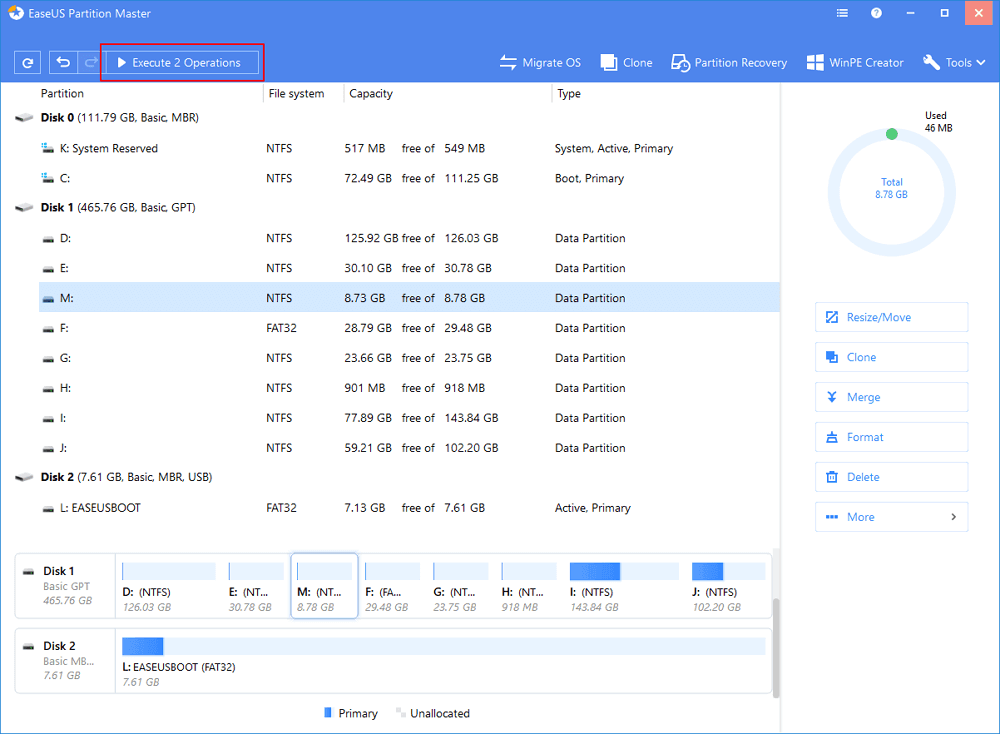Viewport: 1000px width, 734px height.
Task: Select the H: partition row
Action: pos(409,388)
